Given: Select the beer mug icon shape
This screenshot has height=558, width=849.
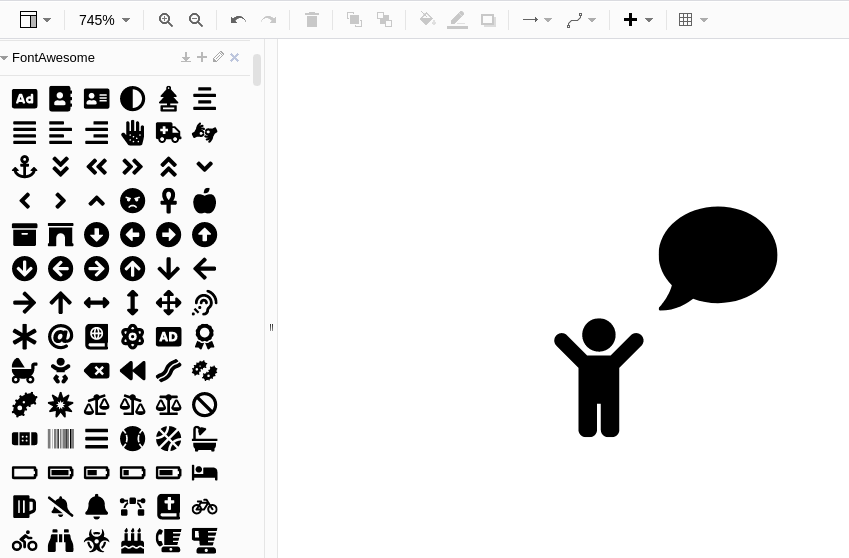Looking at the screenshot, I should [x=24, y=507].
